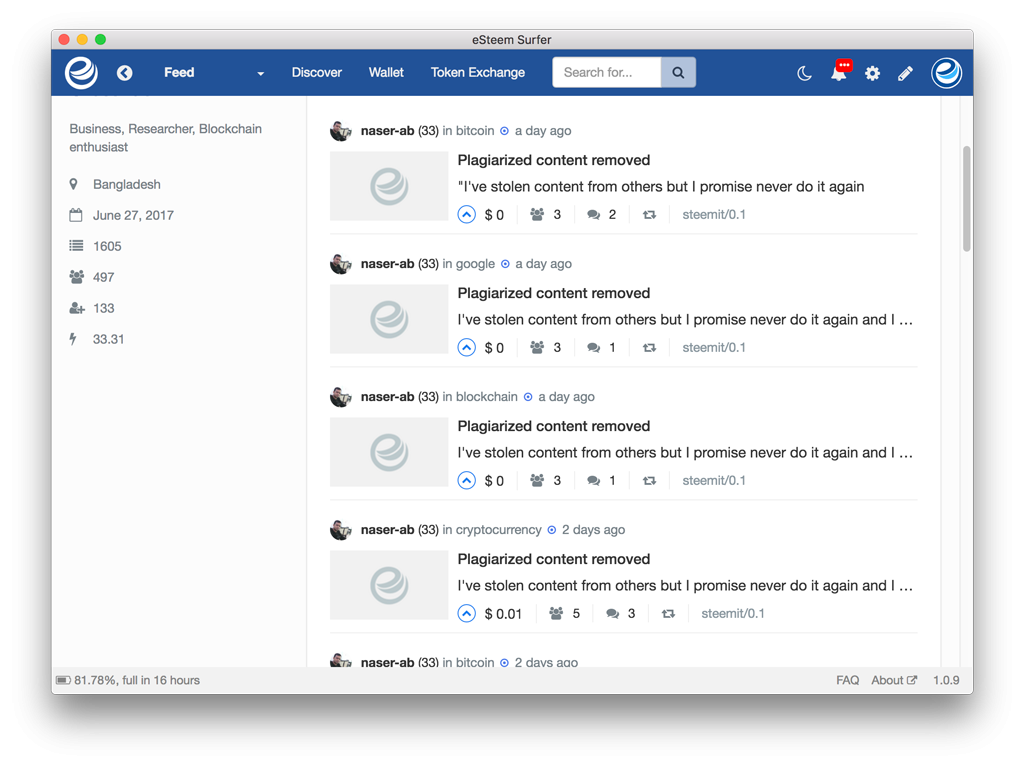Reblog the bitcoin post
Viewport: 1024px width, 767px height.
pyautogui.click(x=649, y=214)
